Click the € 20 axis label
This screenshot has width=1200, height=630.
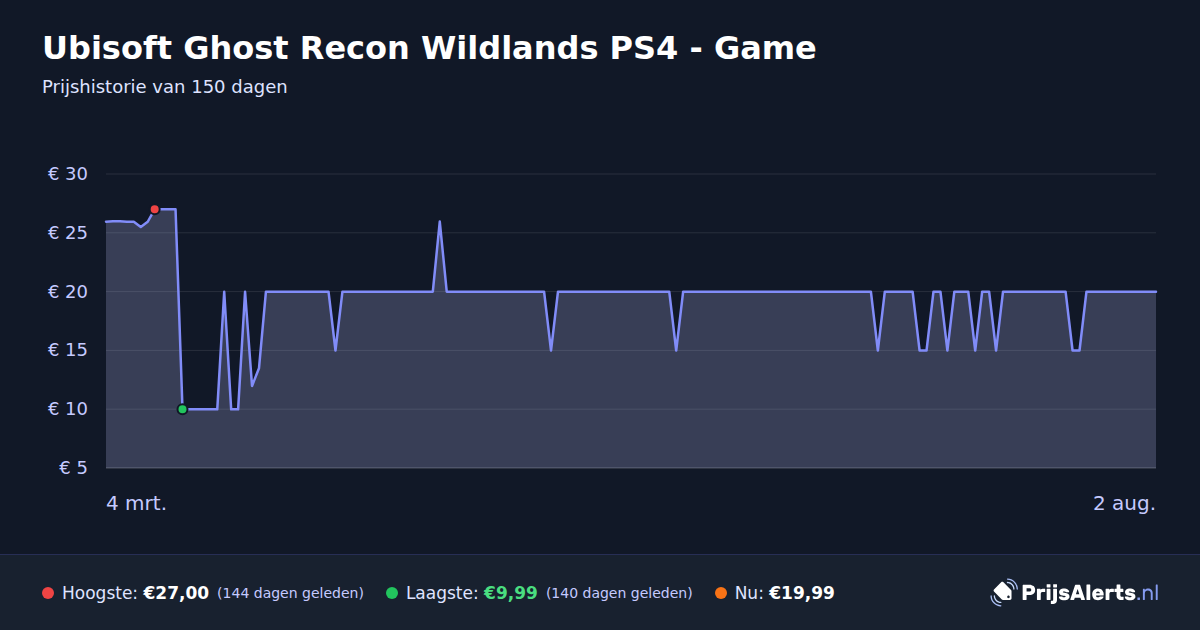68,292
